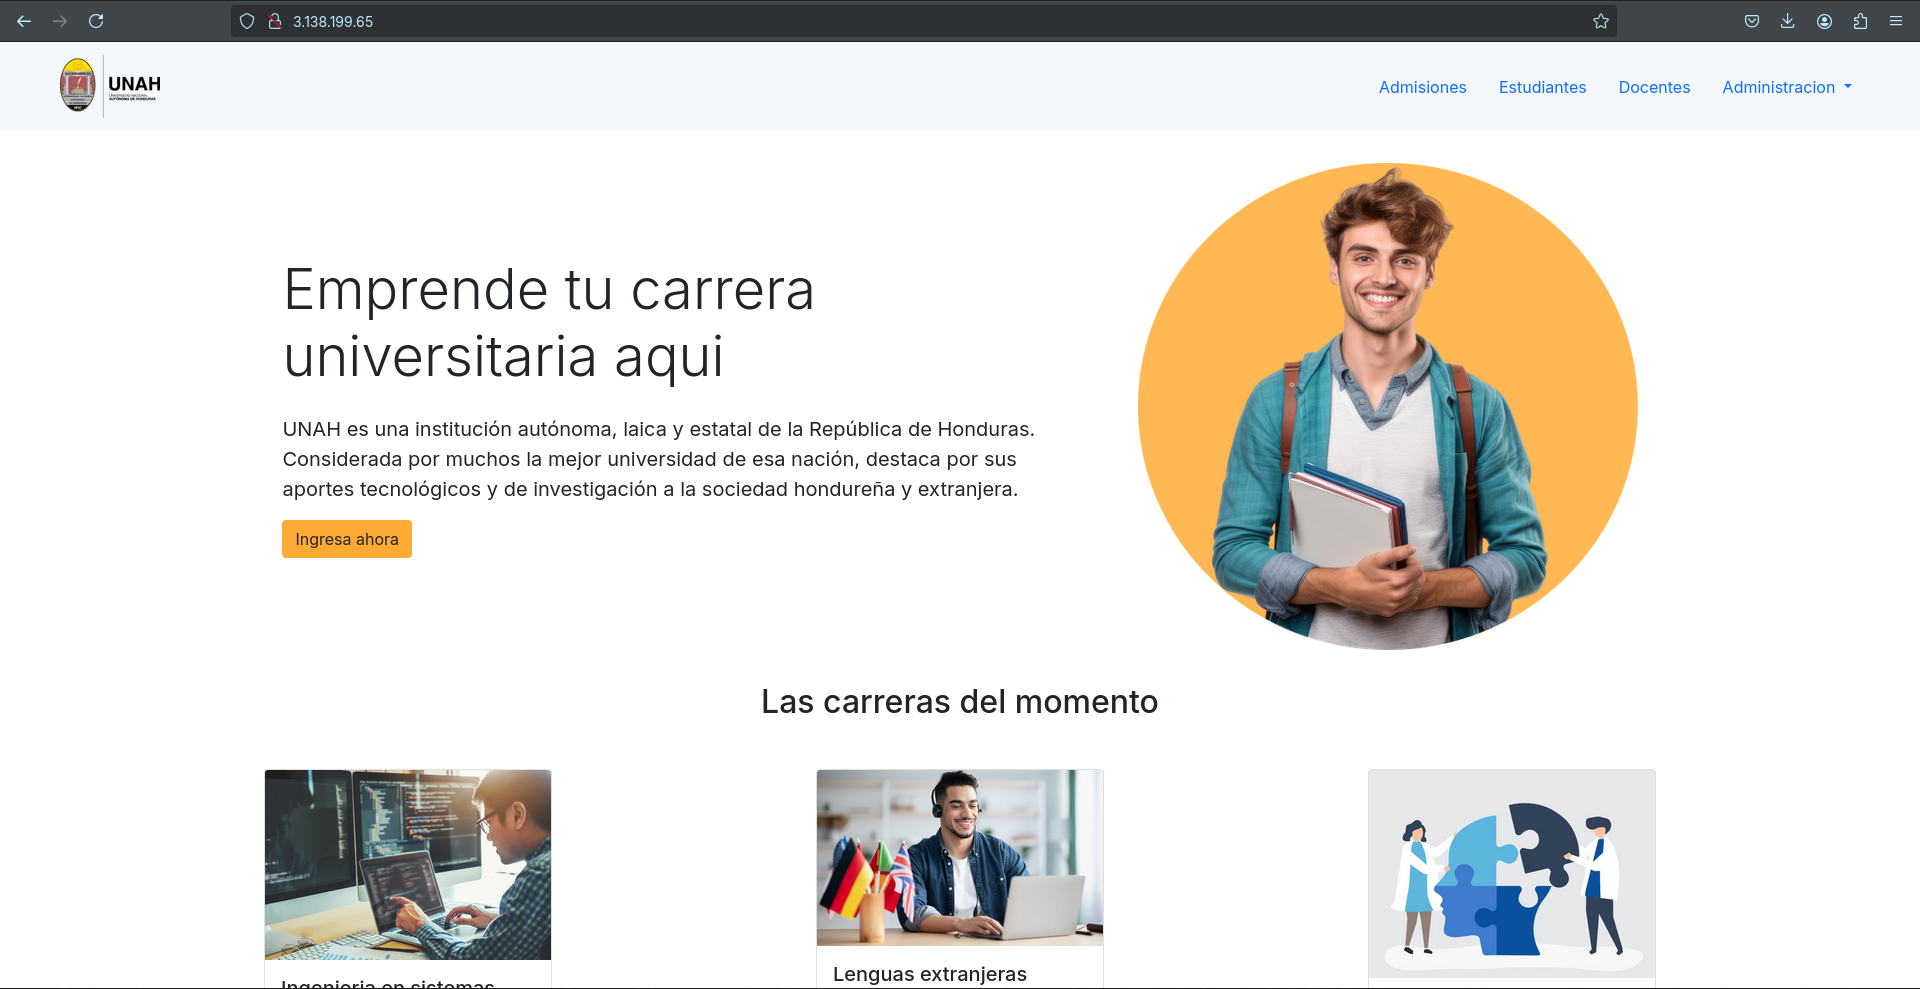This screenshot has height=989, width=1920.
Task: Open the Docentes nav link
Action: coord(1654,87)
